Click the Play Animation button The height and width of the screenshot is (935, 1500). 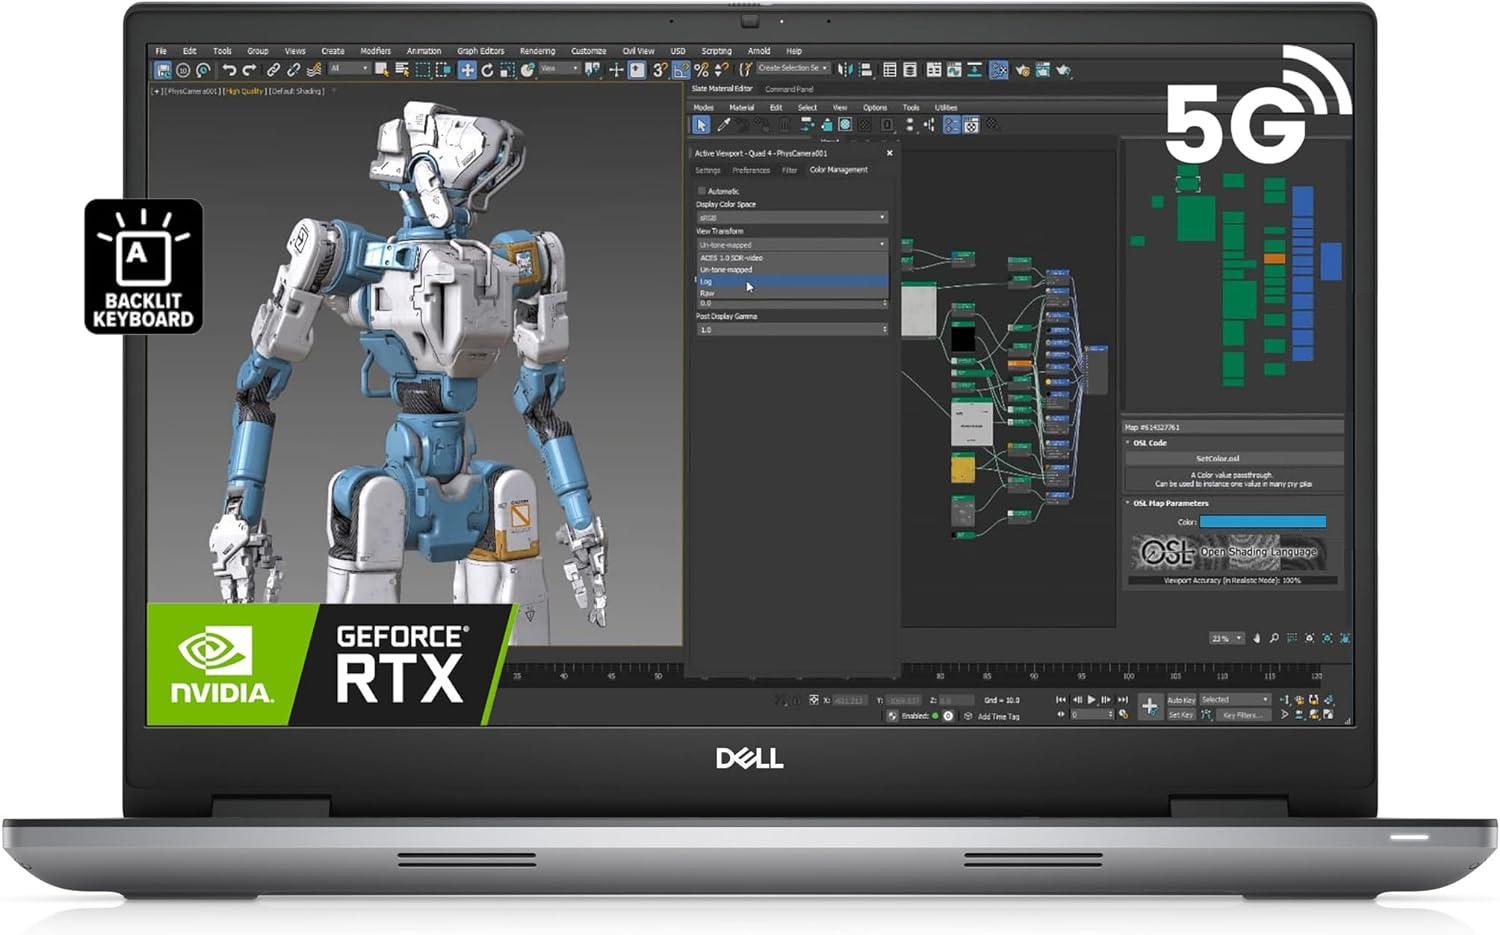[x=1091, y=700]
